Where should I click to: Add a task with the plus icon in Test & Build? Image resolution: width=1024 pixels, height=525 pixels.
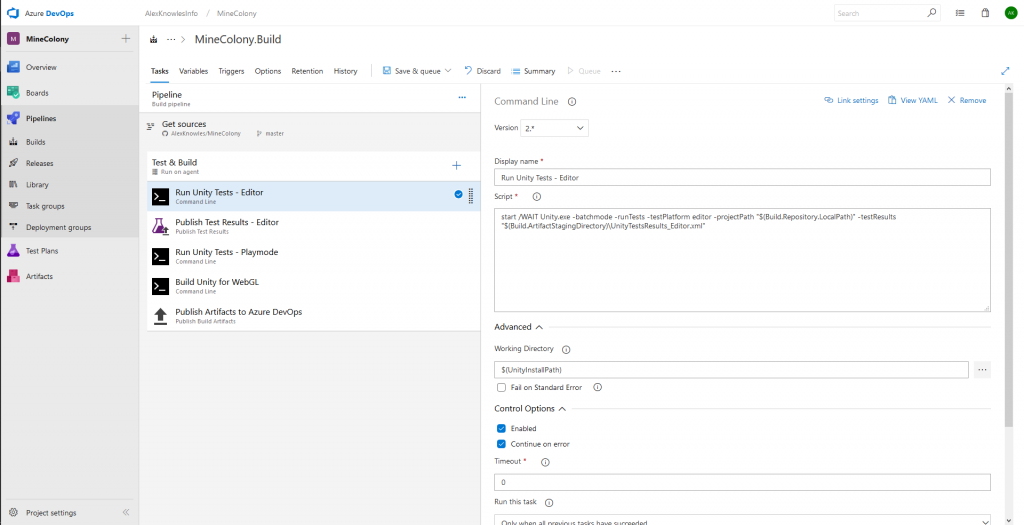point(457,165)
